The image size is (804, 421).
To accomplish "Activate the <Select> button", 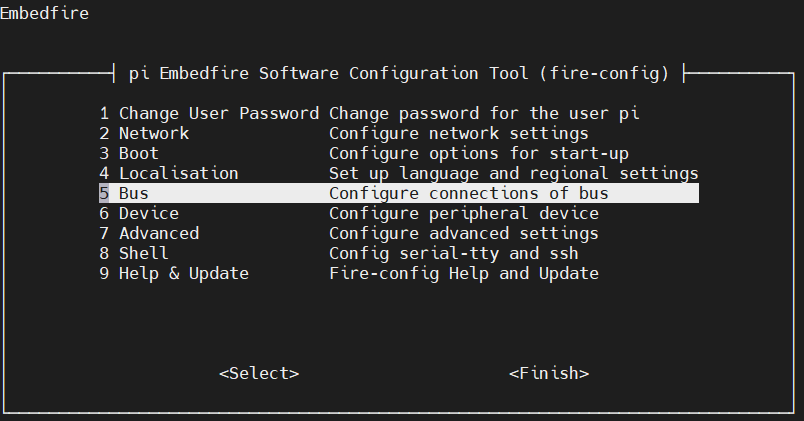I will (259, 373).
